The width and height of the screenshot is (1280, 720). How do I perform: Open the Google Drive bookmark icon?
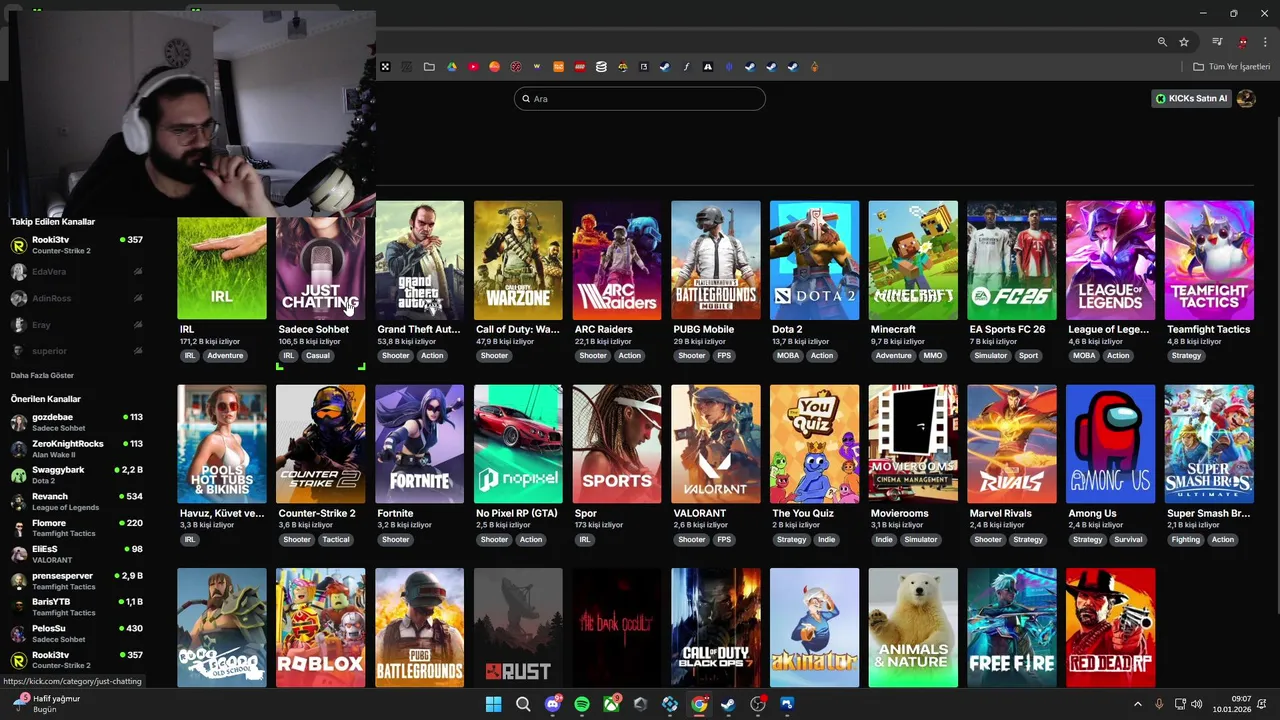tap(452, 67)
